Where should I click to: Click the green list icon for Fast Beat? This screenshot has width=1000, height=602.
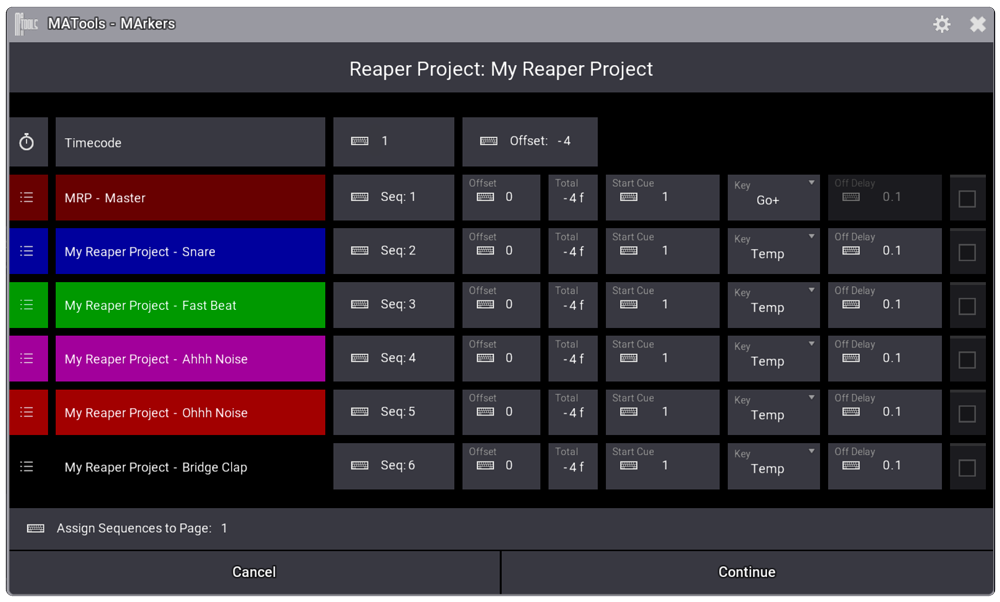26,305
